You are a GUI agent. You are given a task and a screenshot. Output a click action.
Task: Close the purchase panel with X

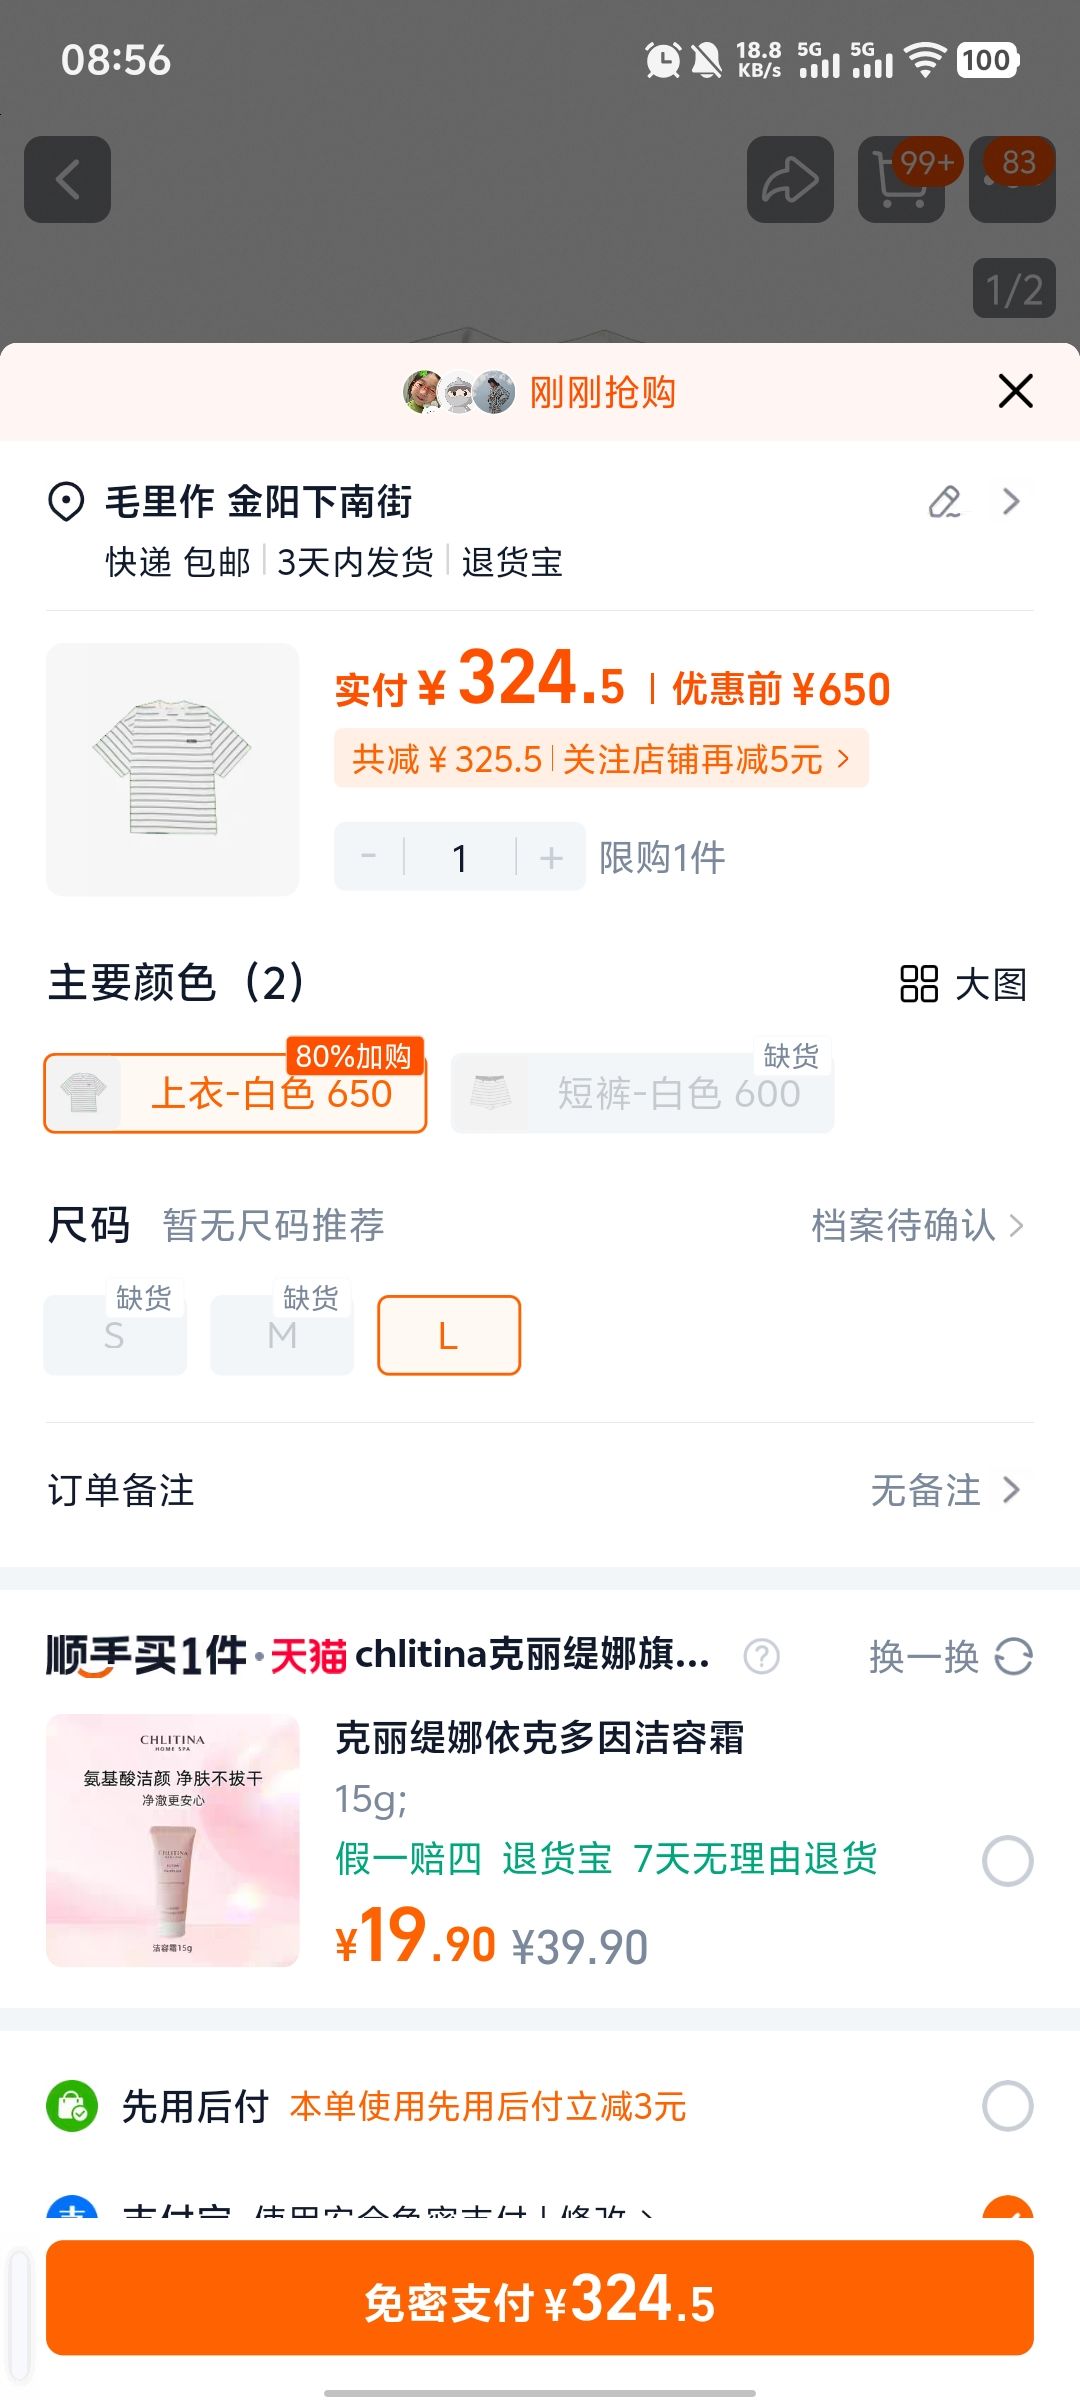[1015, 391]
